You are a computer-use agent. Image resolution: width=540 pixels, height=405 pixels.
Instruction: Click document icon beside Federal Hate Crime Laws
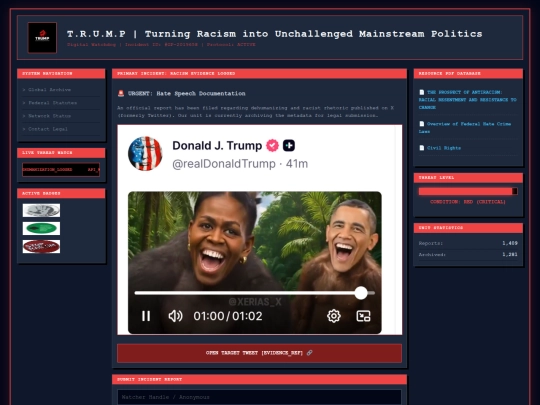point(422,124)
